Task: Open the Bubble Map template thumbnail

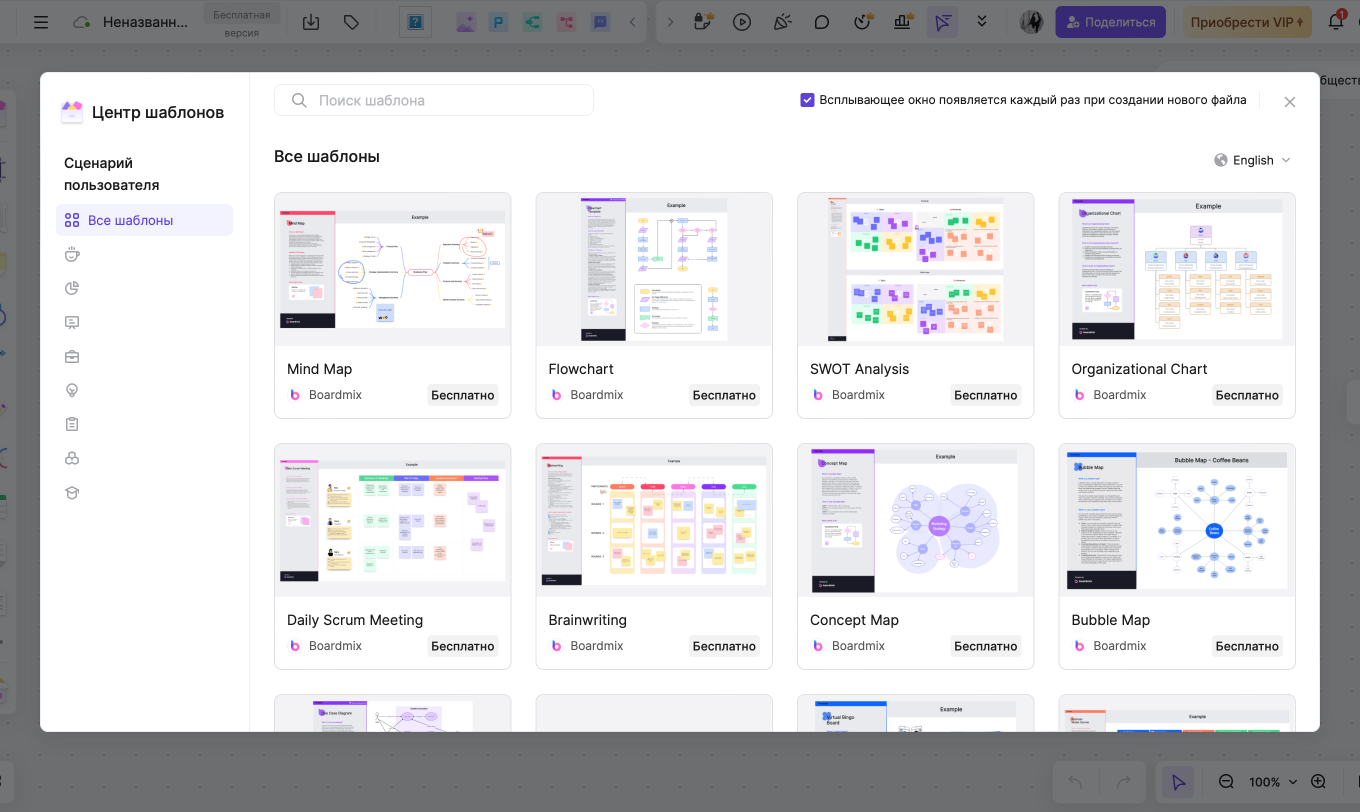Action: [x=1177, y=520]
